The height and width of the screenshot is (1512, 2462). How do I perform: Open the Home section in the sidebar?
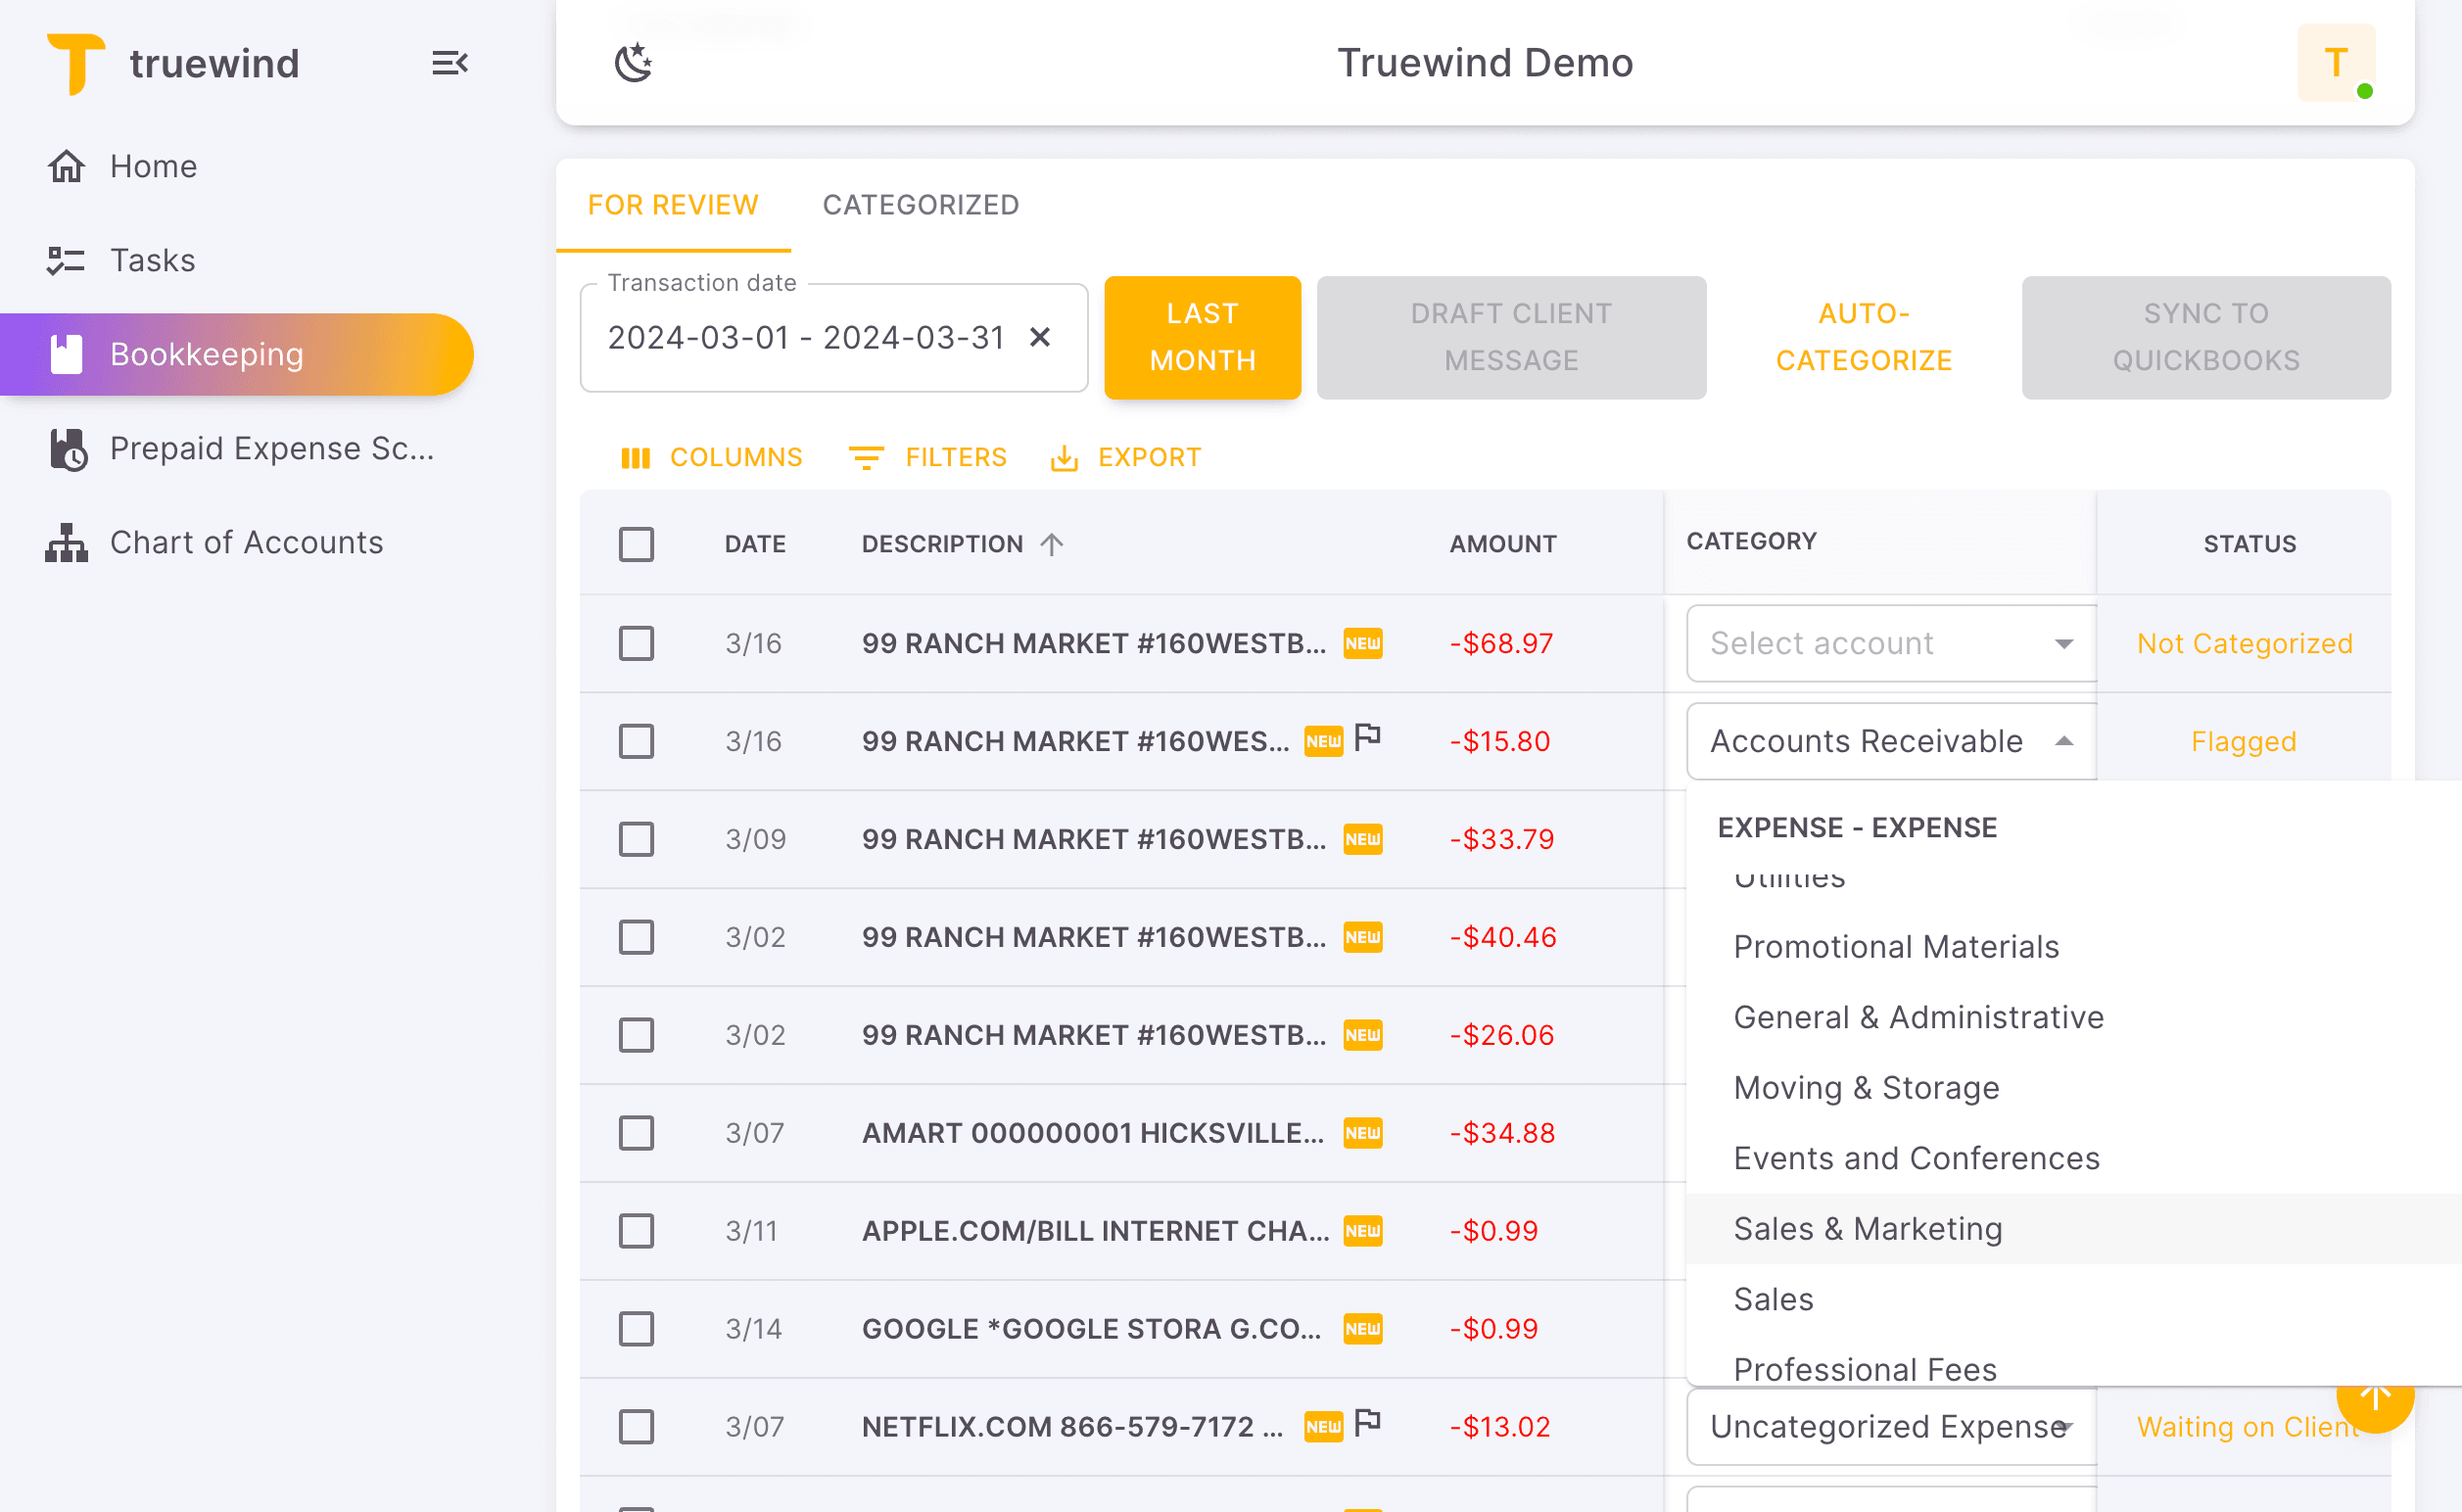[x=152, y=166]
